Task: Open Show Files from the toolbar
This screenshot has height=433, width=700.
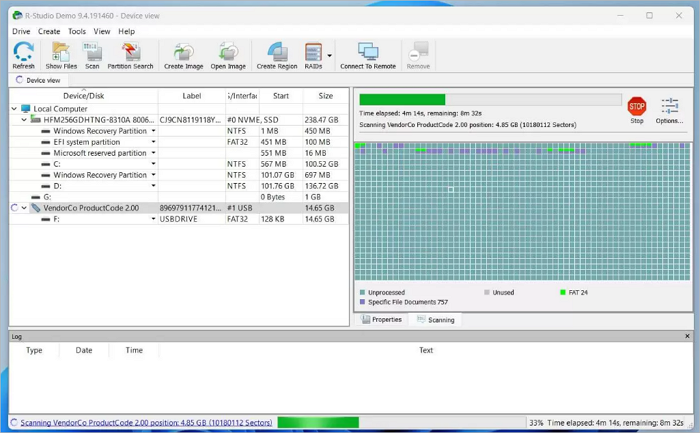Action: (61, 55)
